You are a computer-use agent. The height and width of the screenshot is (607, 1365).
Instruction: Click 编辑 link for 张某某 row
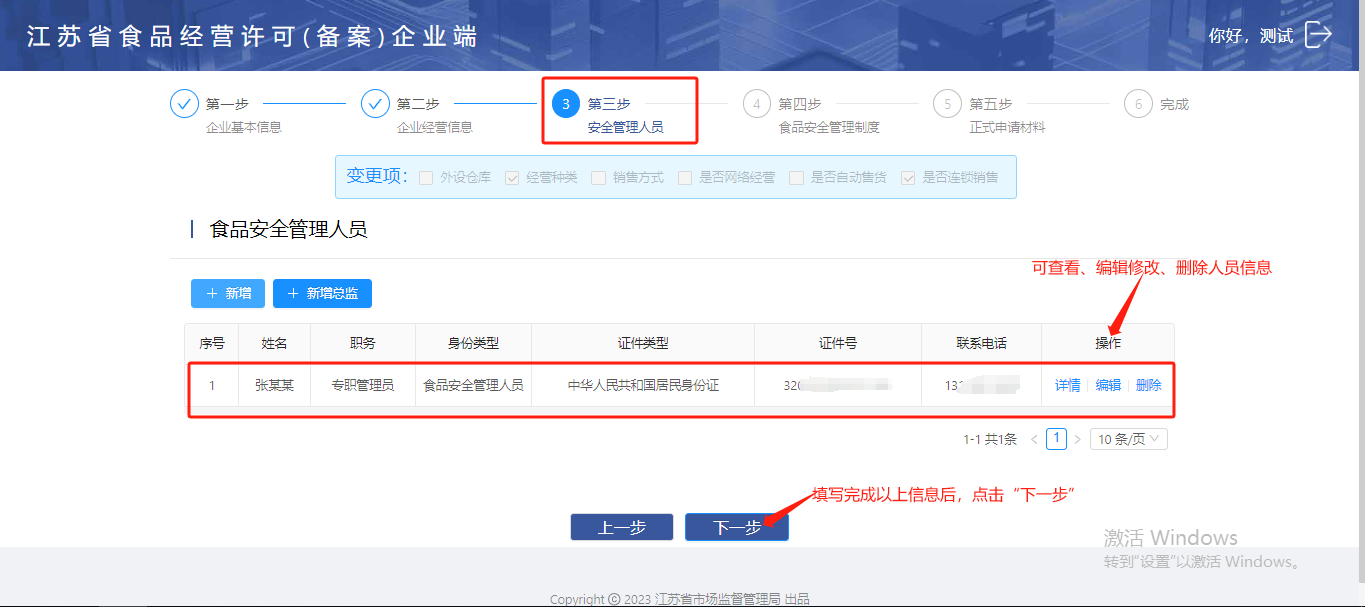(1108, 385)
